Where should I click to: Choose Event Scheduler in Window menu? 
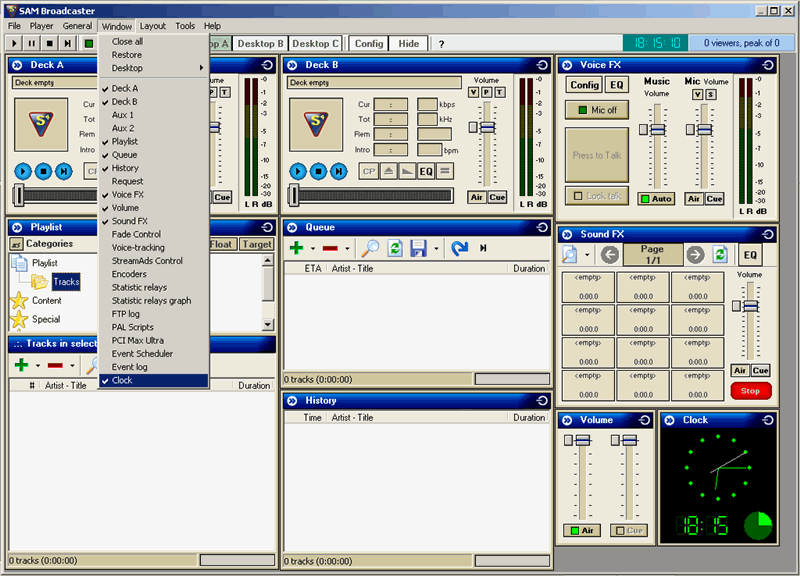click(x=154, y=354)
